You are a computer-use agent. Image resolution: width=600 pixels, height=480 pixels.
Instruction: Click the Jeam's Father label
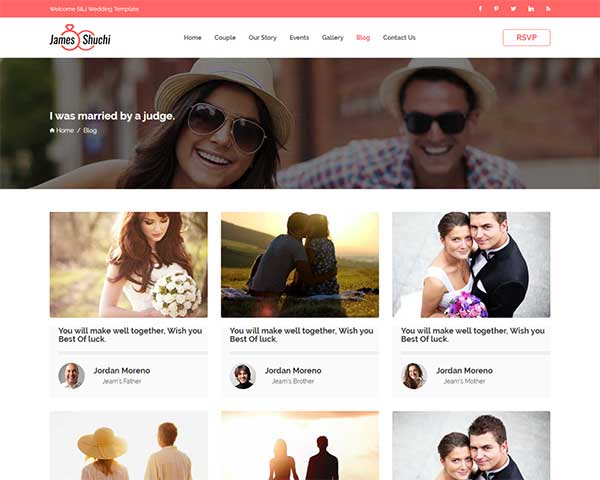click(x=122, y=381)
